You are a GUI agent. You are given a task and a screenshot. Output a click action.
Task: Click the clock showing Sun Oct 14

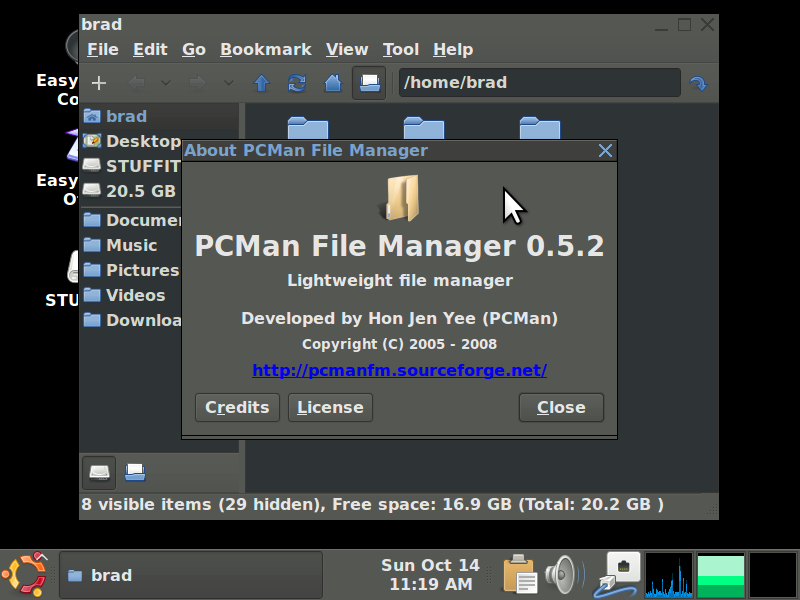click(x=430, y=574)
